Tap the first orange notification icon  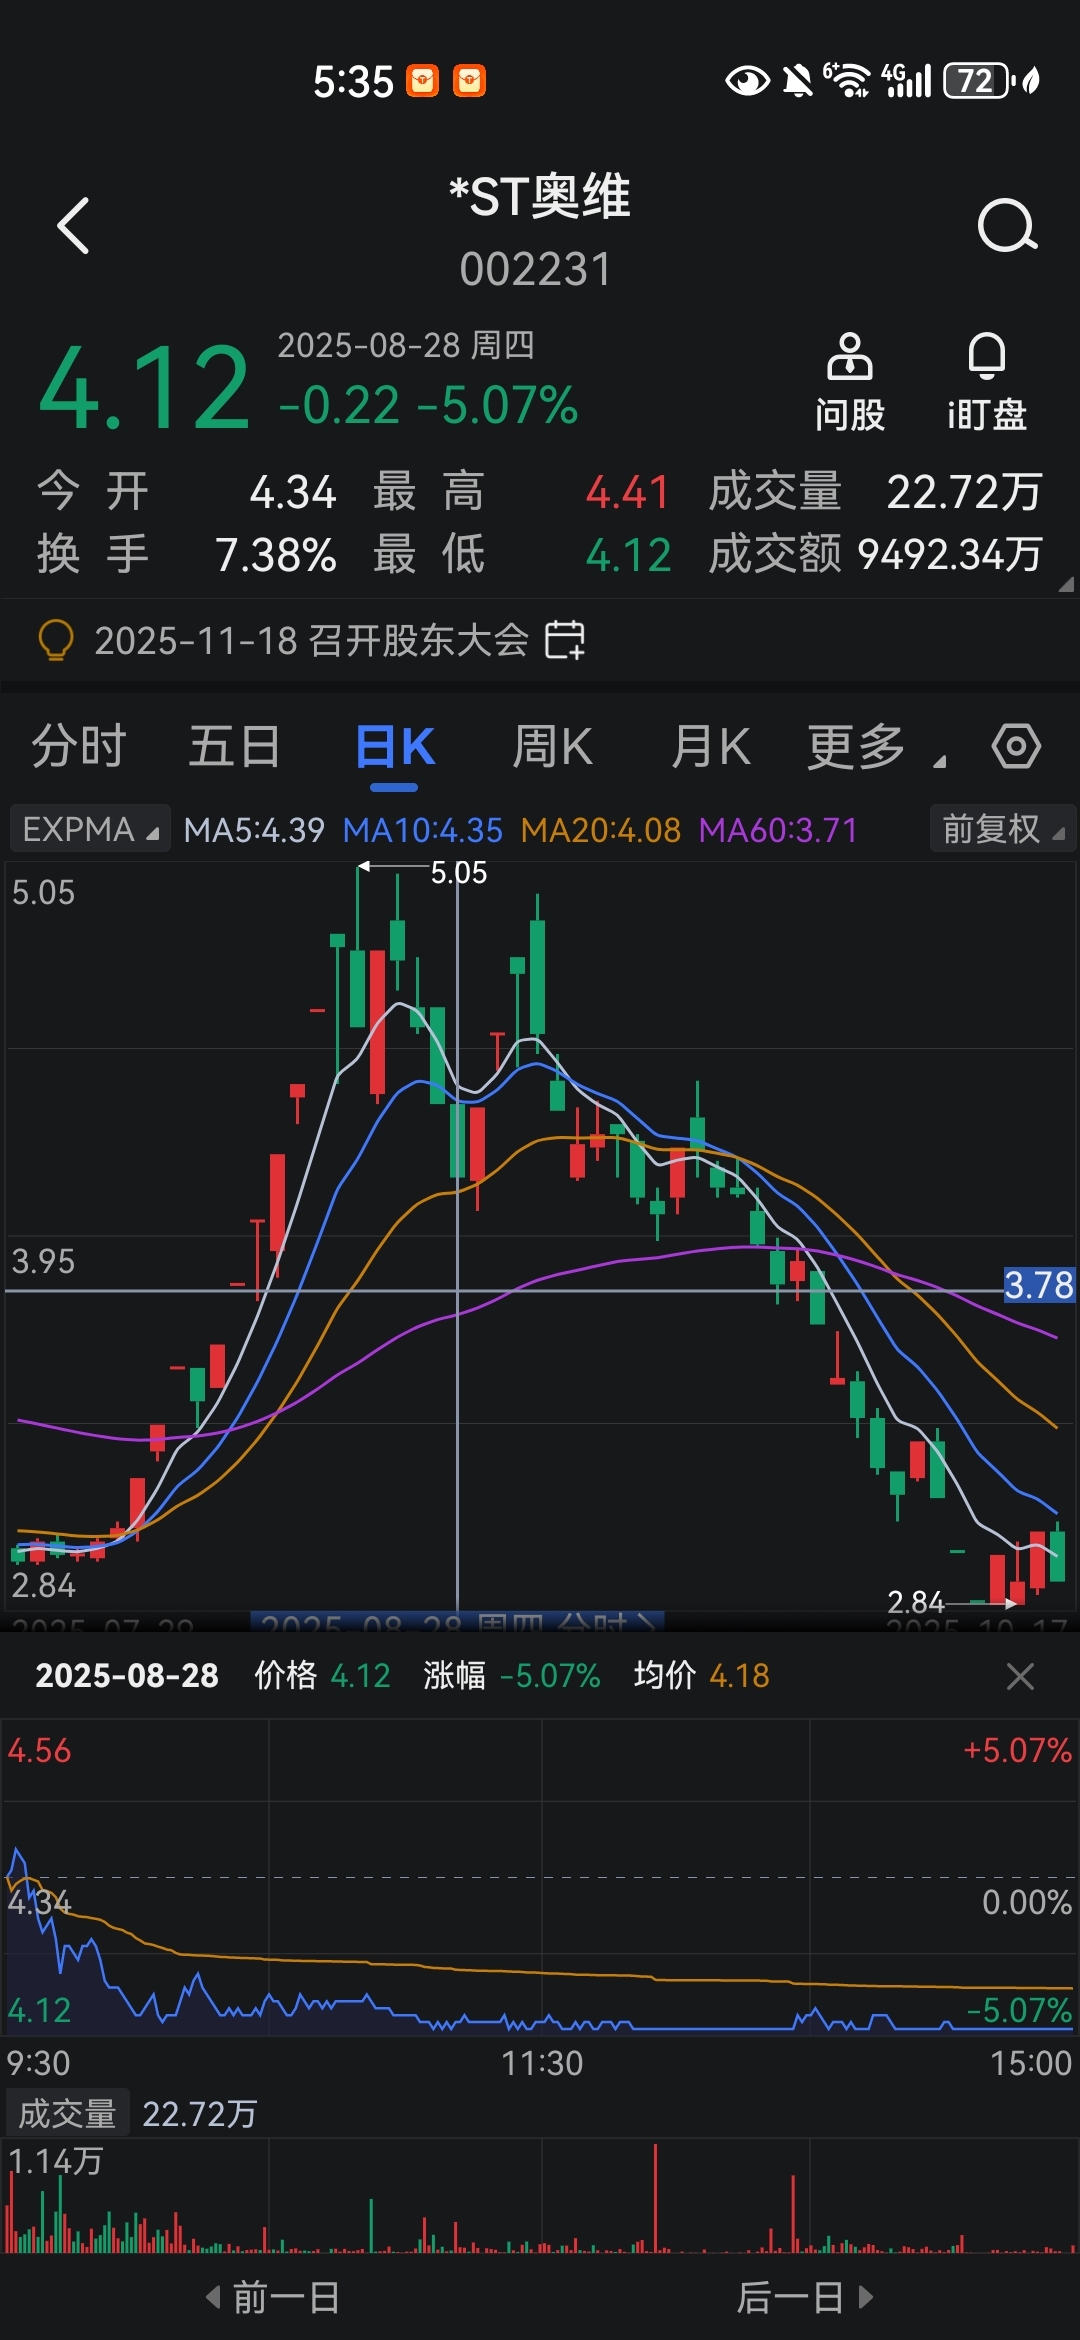click(423, 80)
